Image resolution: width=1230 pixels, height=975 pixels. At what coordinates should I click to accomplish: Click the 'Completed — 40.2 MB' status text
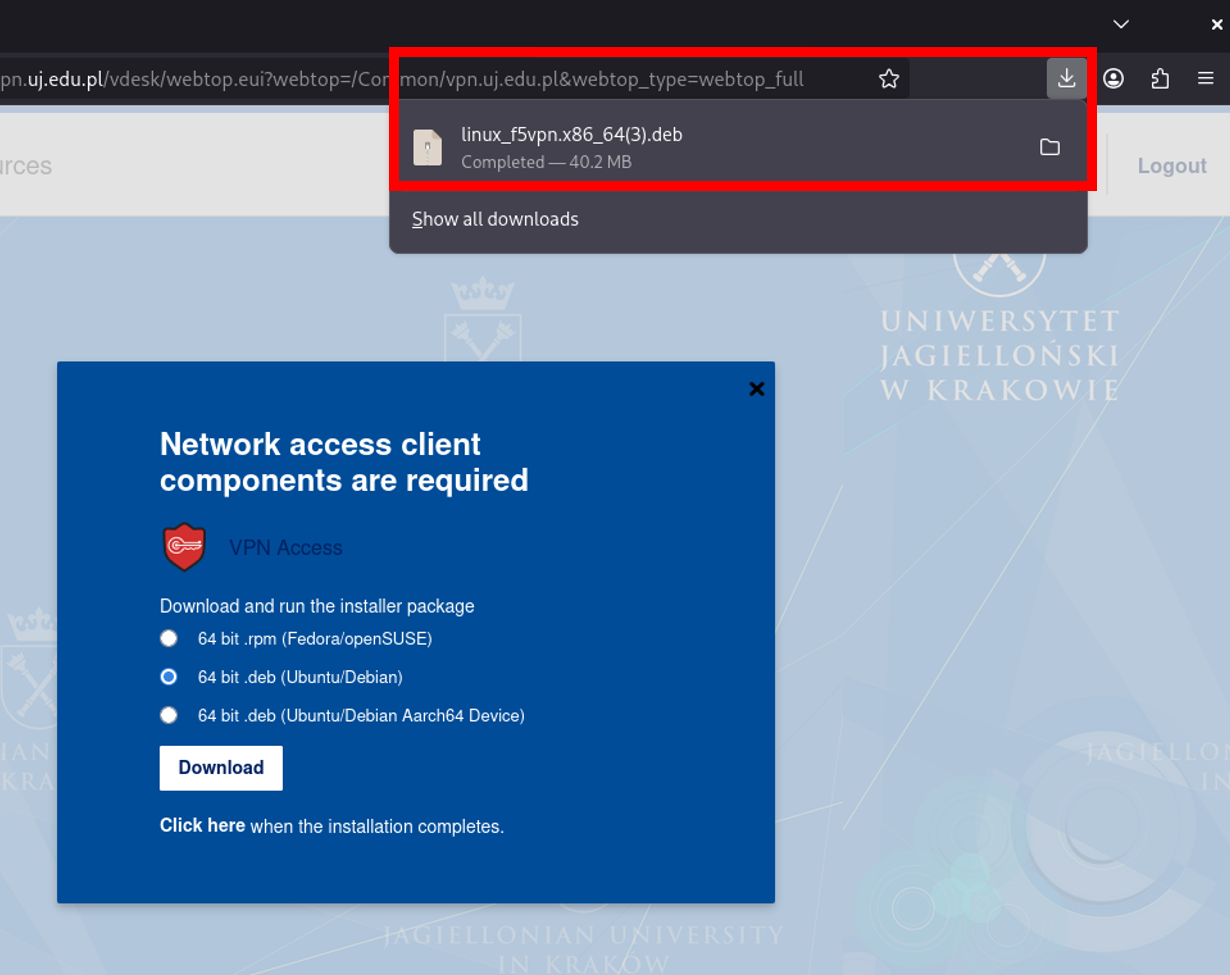tap(546, 162)
